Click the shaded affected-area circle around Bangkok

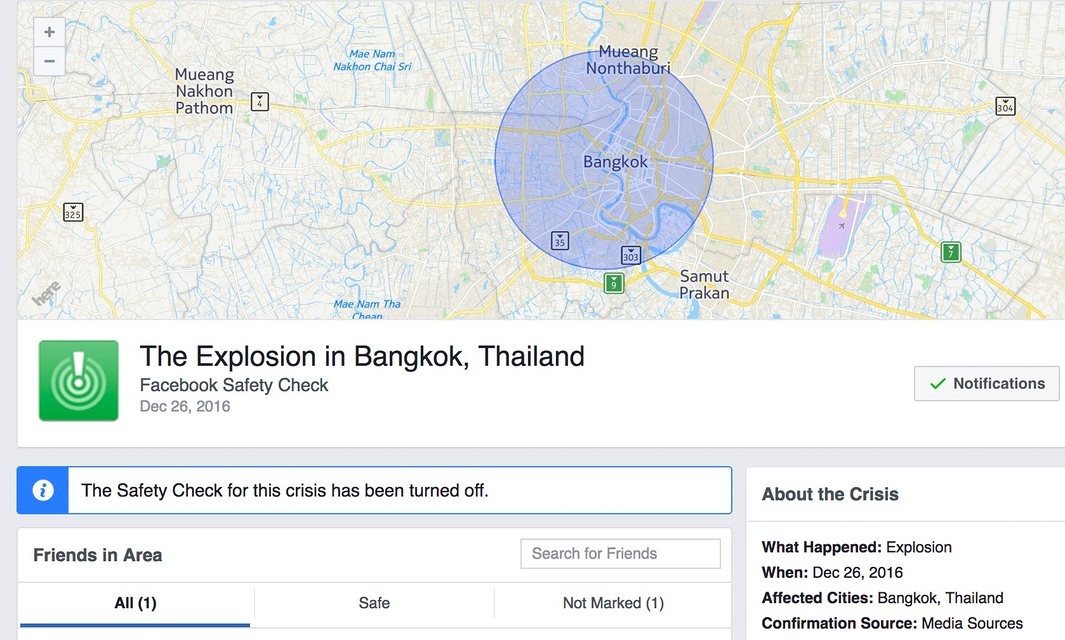pyautogui.click(x=603, y=160)
